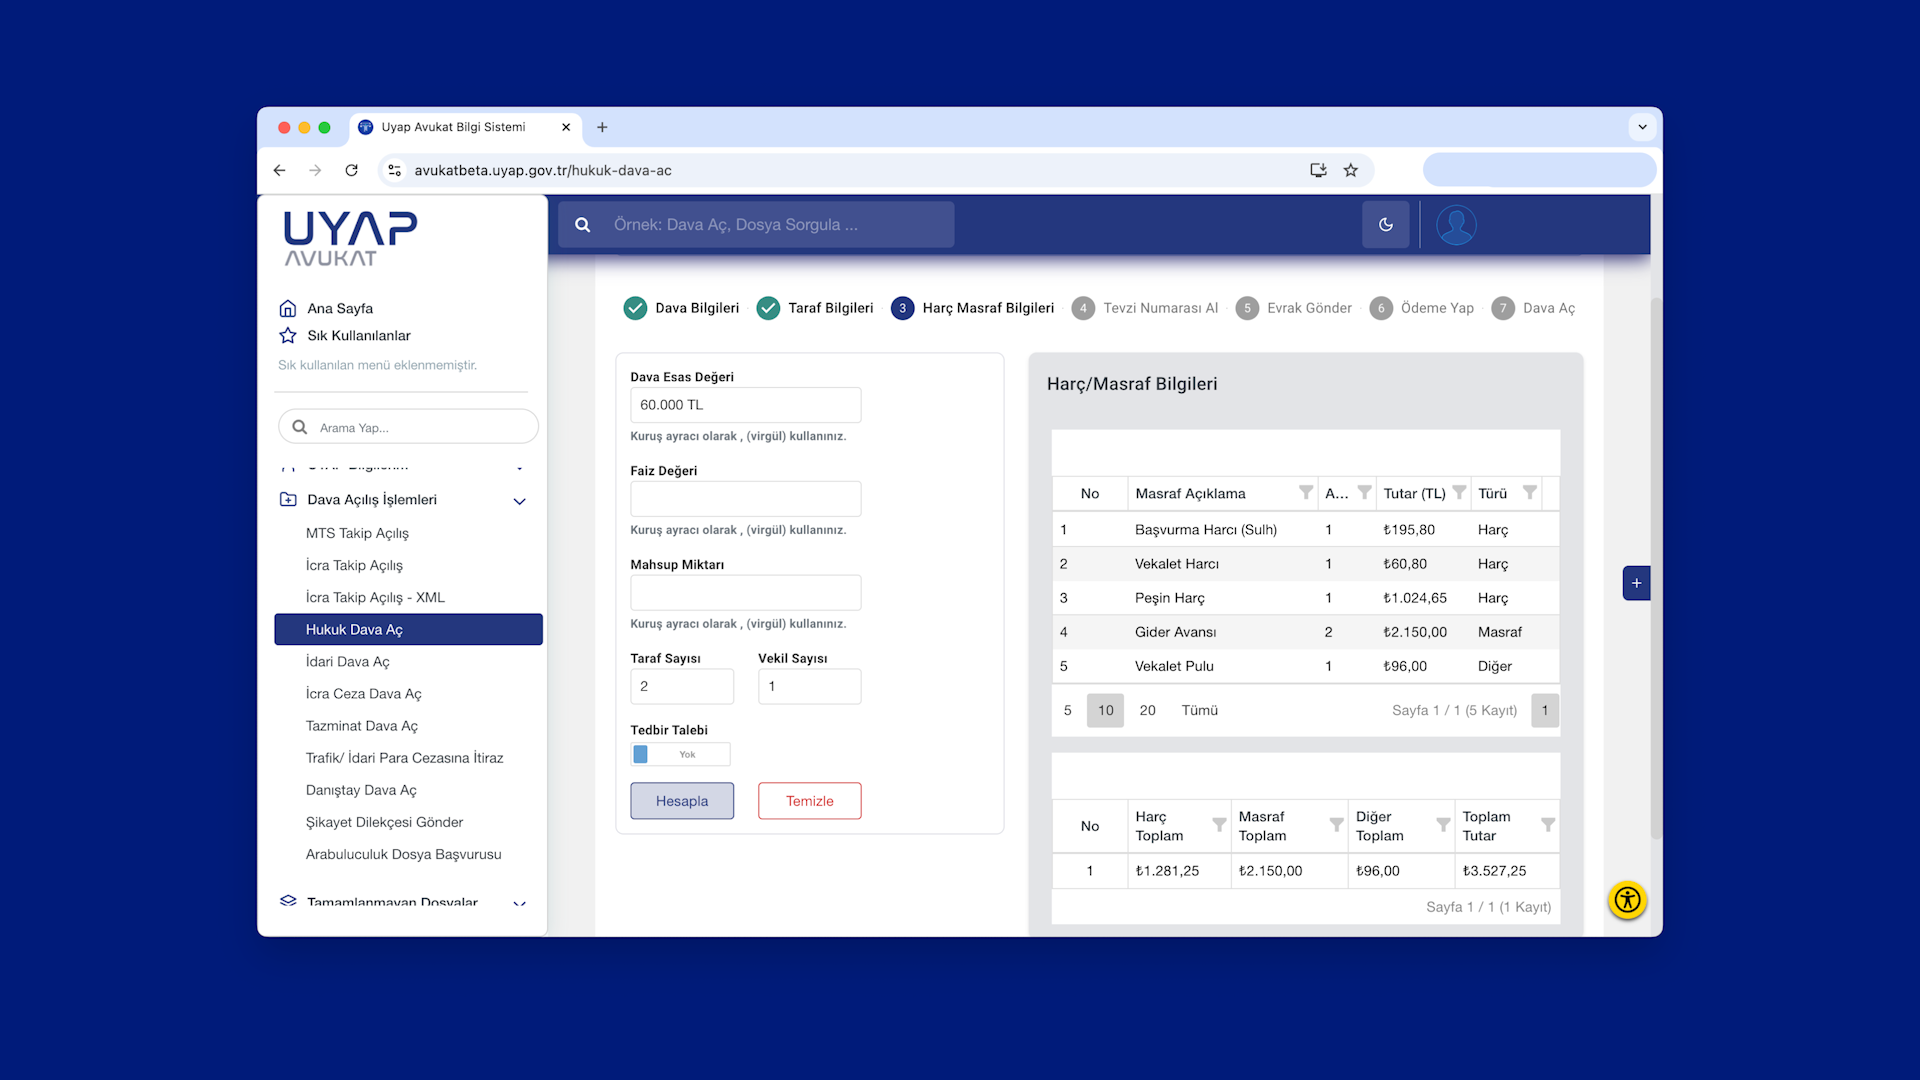The width and height of the screenshot is (1920, 1080).
Task: Click the Hesapla button
Action: pos(682,801)
